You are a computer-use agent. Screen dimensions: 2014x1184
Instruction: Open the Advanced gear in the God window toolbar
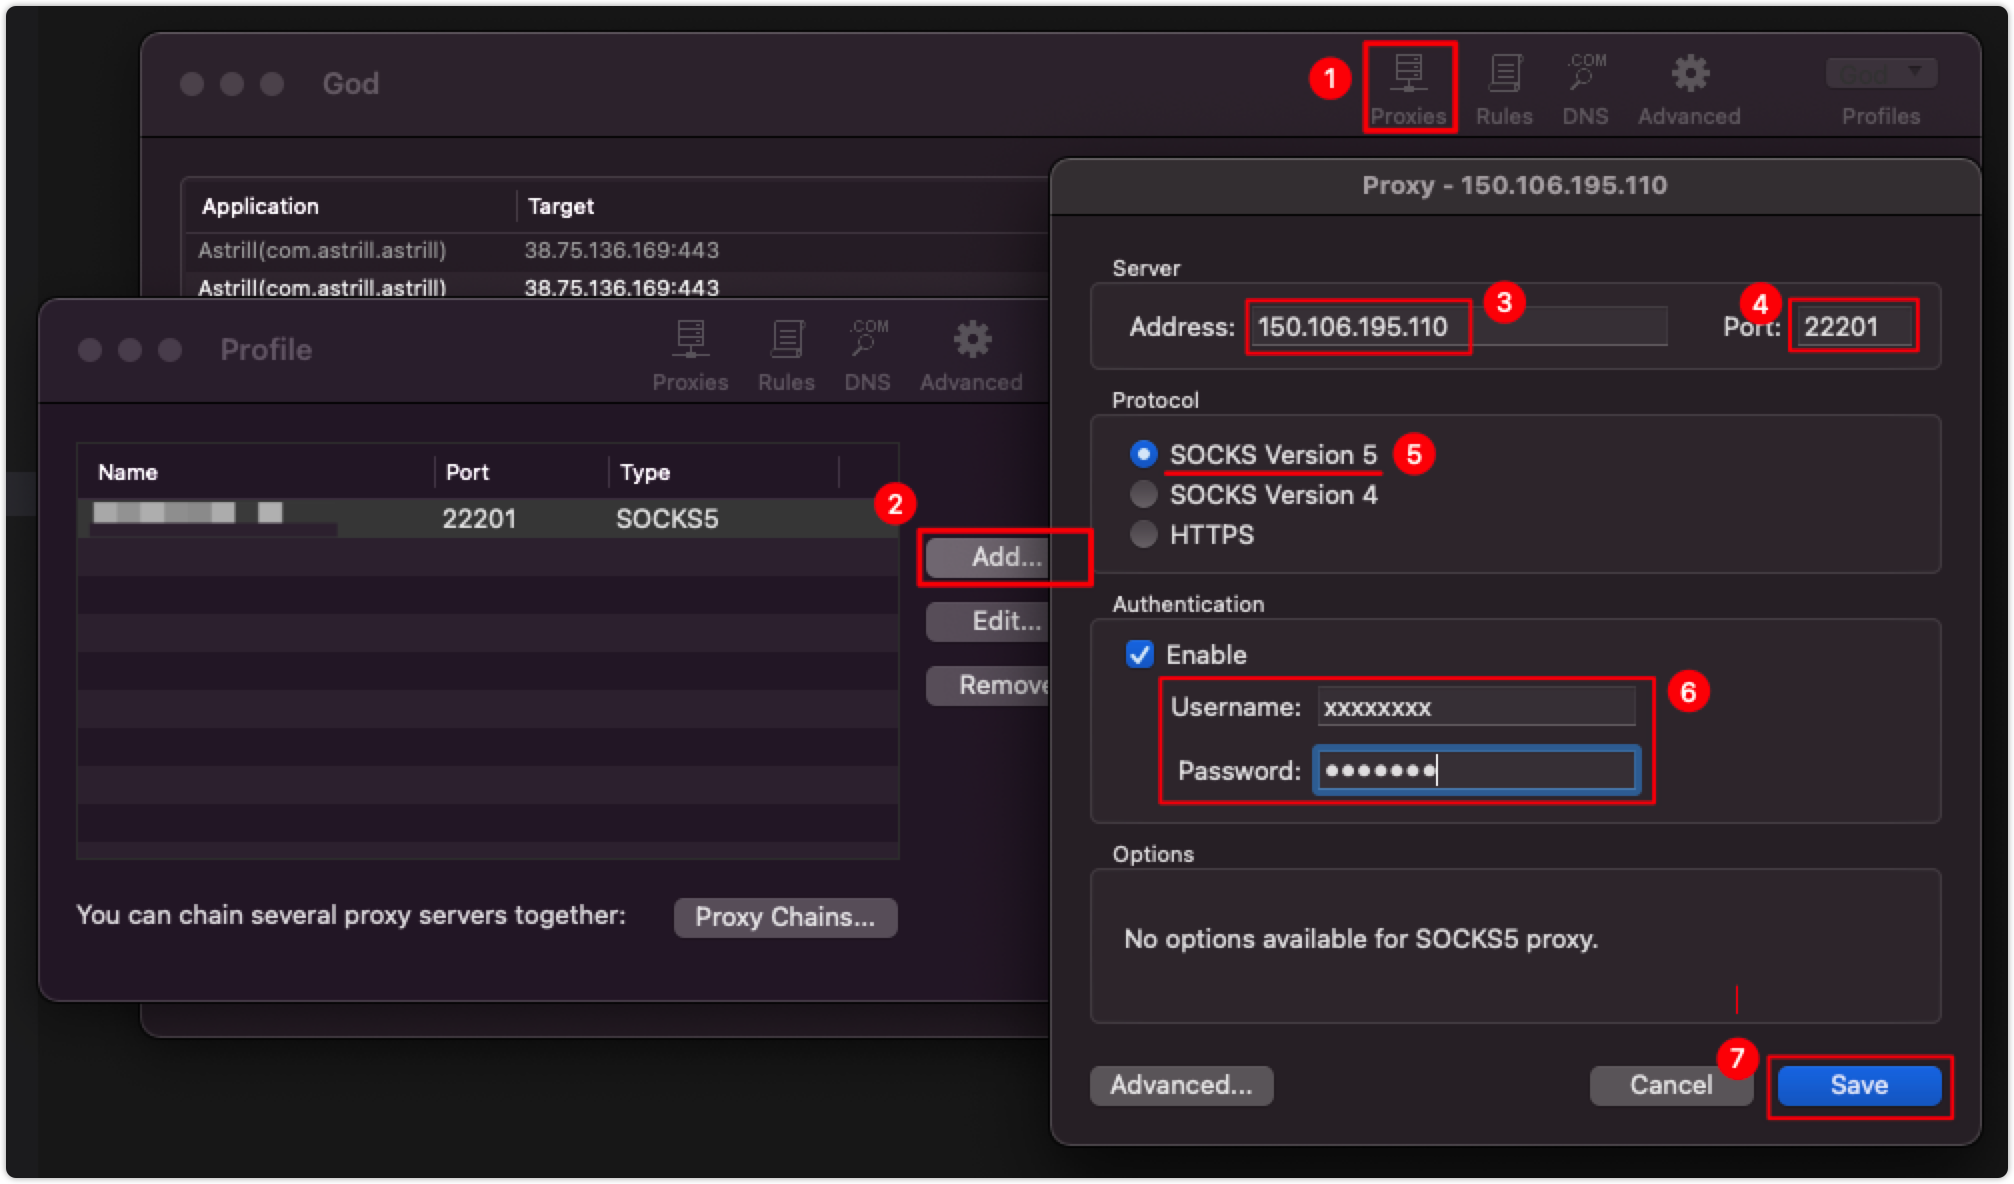click(x=1689, y=88)
